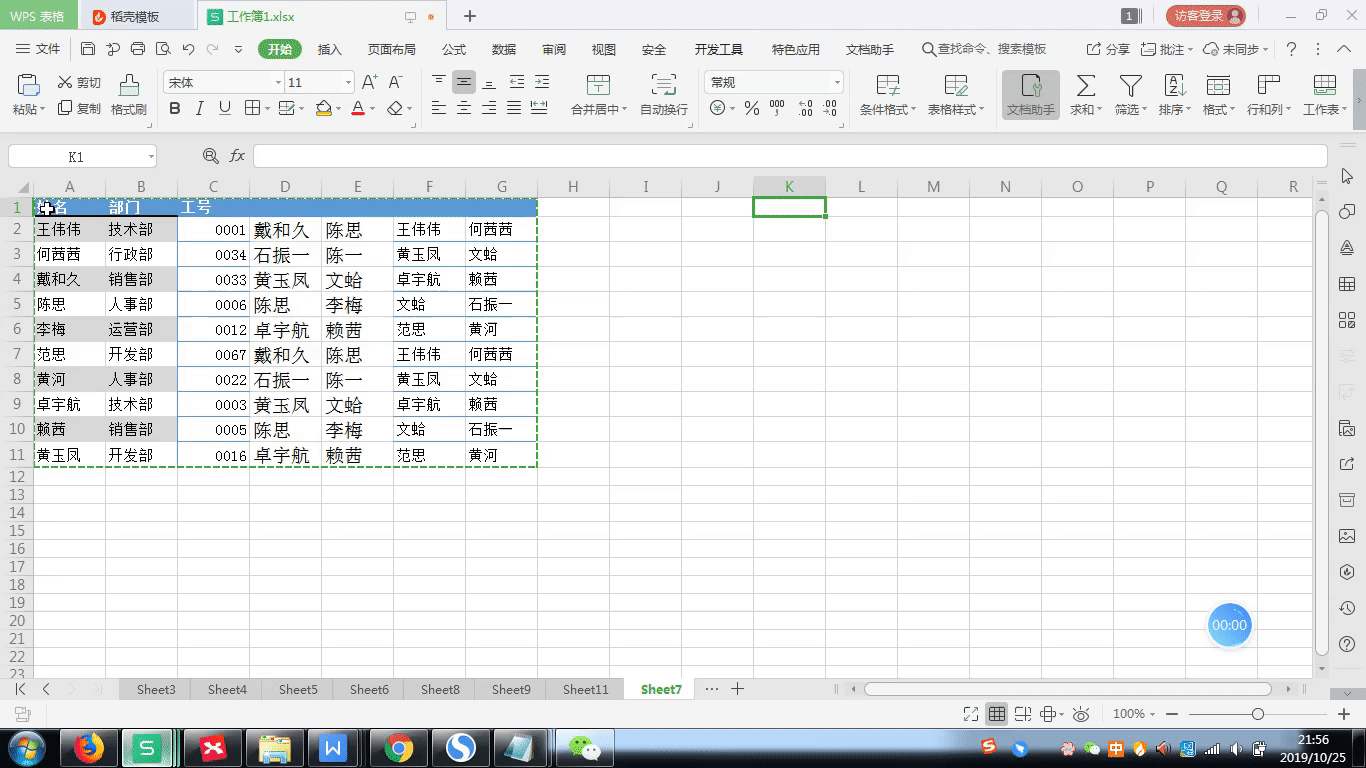Click the percent style icon
Screen dimensions: 1366x768
pos(752,109)
